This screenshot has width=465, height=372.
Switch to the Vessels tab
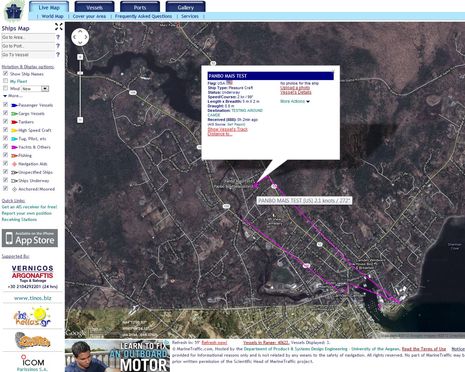click(94, 7)
